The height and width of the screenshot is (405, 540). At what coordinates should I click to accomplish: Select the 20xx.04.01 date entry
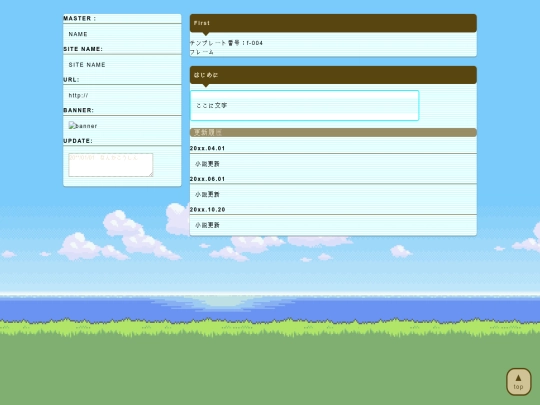point(207,148)
